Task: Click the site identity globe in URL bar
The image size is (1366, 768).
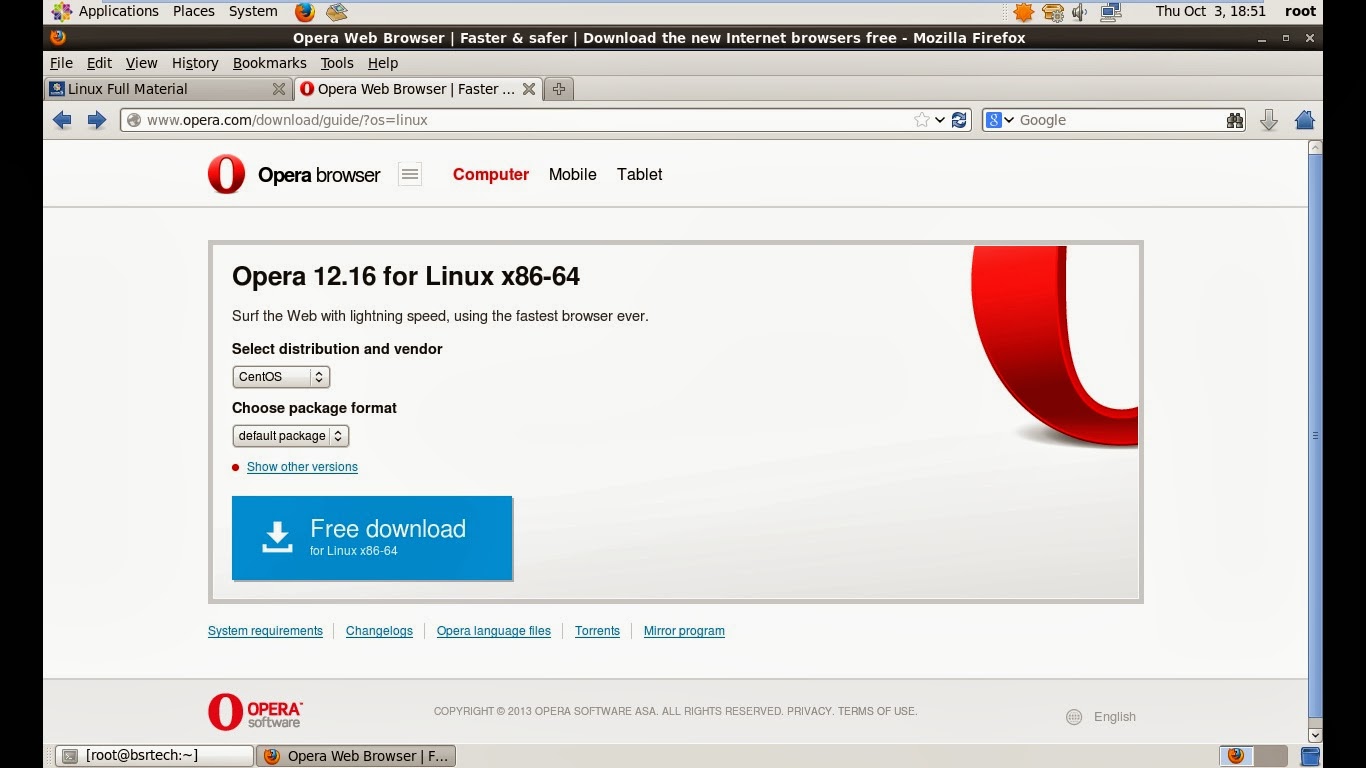Action: coord(134,120)
